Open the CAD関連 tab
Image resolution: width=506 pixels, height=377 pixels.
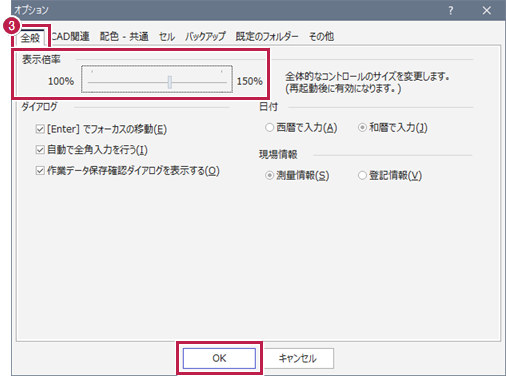[70, 36]
